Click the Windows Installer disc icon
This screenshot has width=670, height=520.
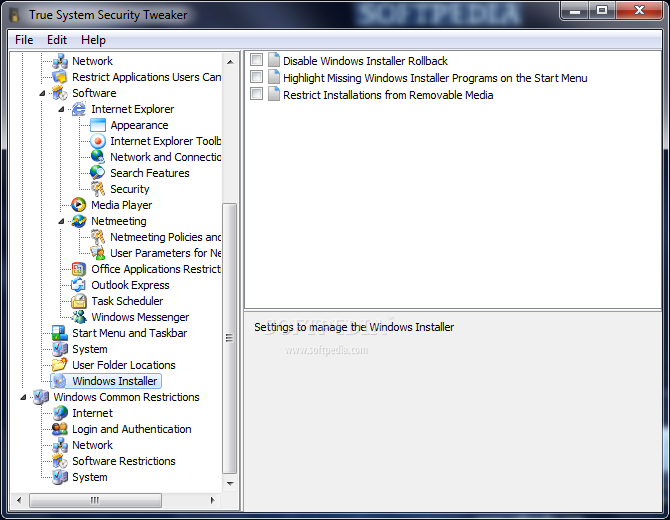60,381
